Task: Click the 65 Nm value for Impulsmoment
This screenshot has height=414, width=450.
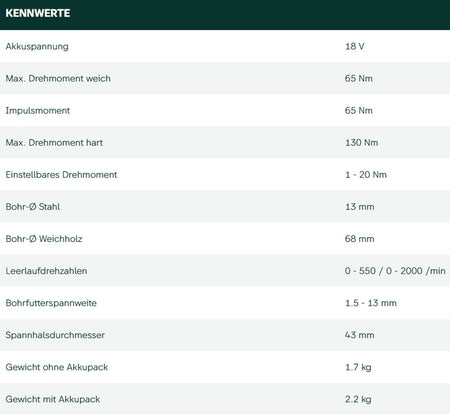Action: [x=359, y=110]
